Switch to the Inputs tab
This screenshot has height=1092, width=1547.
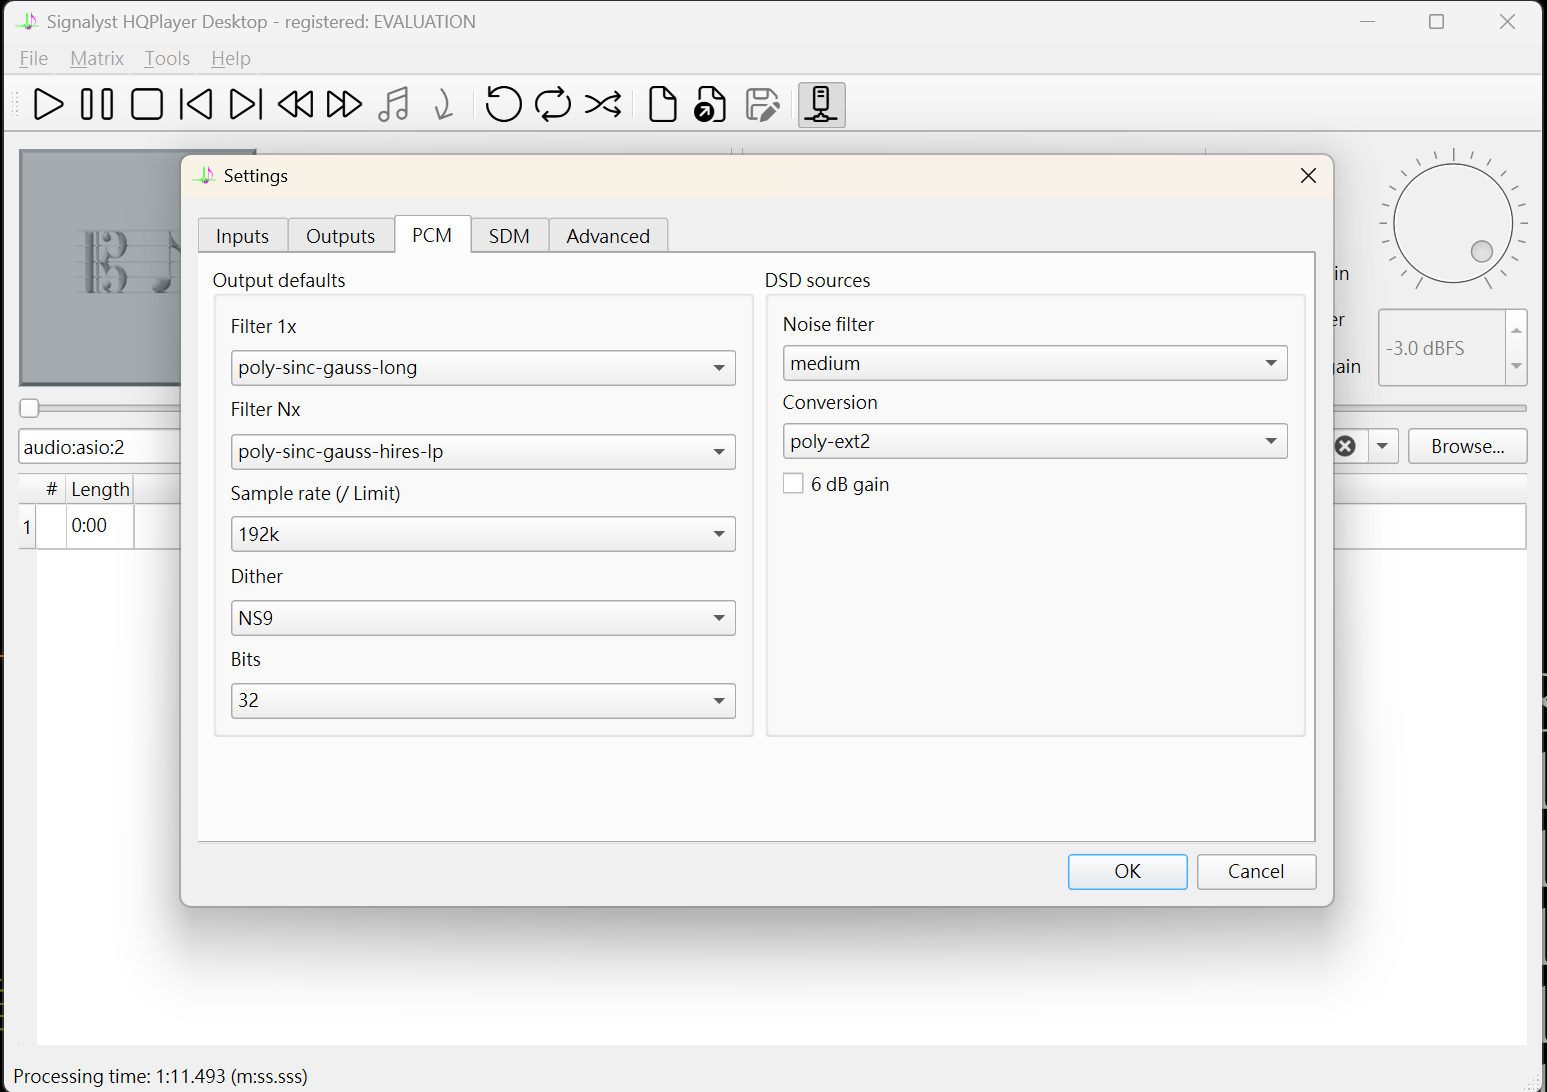click(243, 236)
